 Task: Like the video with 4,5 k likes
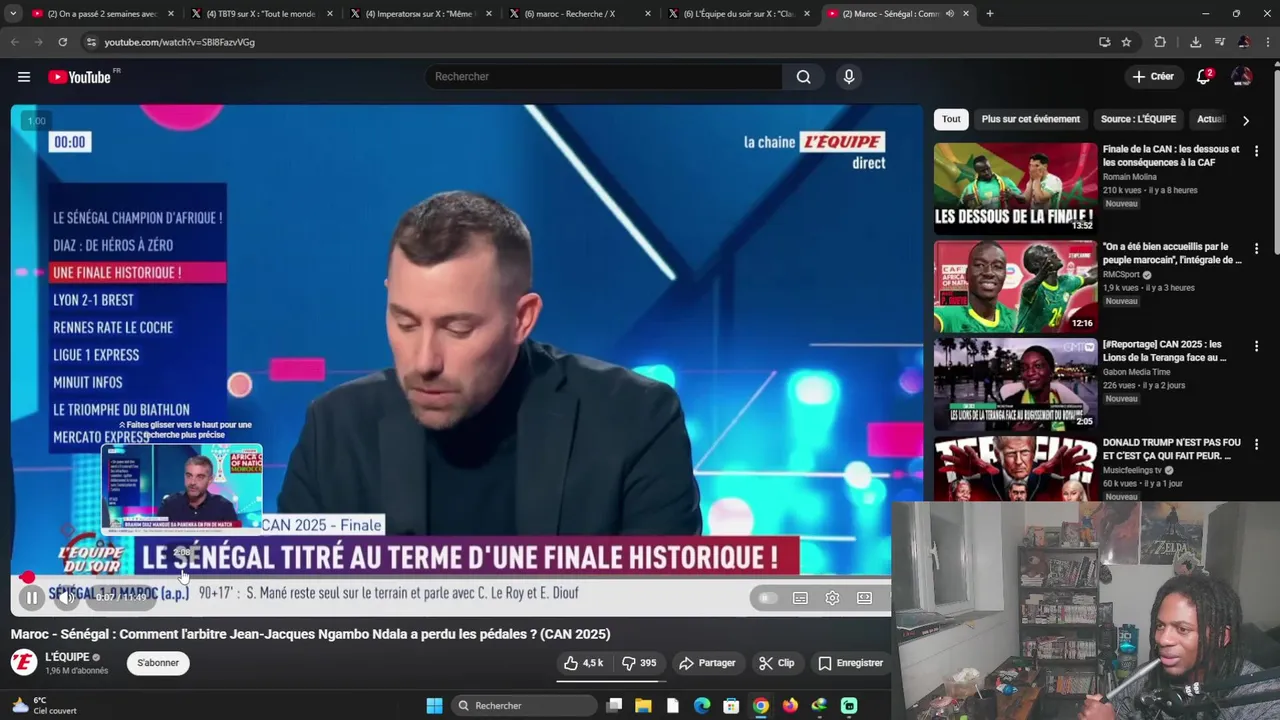(583, 663)
